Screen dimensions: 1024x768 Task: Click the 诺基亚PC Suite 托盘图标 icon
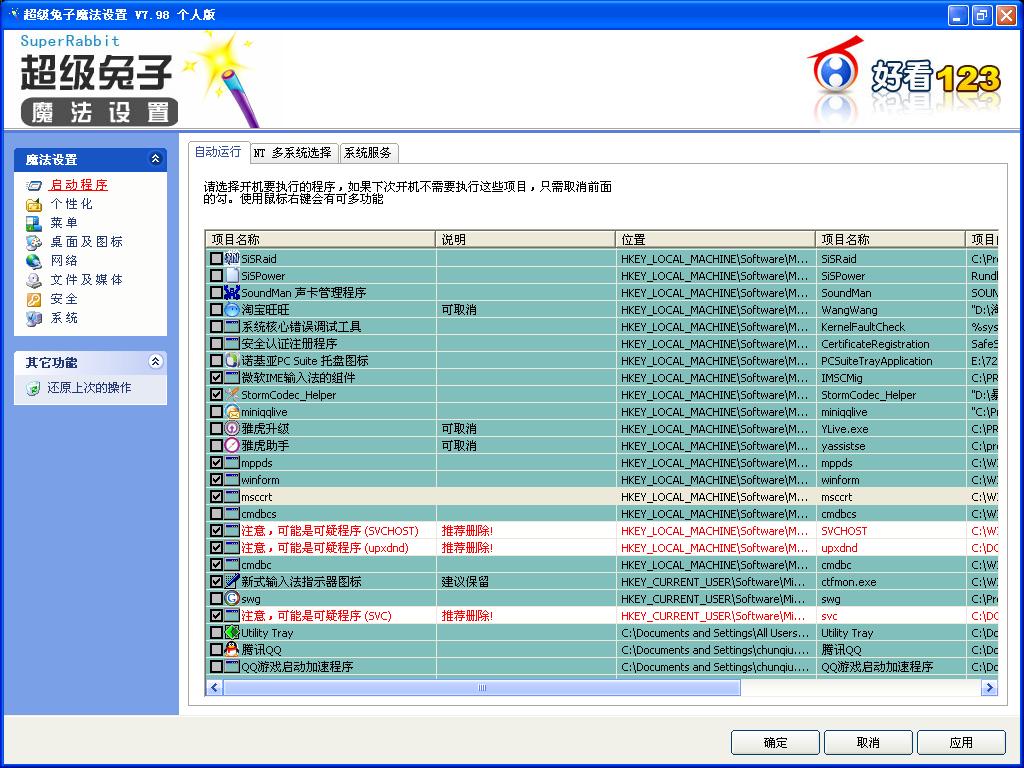pos(232,360)
